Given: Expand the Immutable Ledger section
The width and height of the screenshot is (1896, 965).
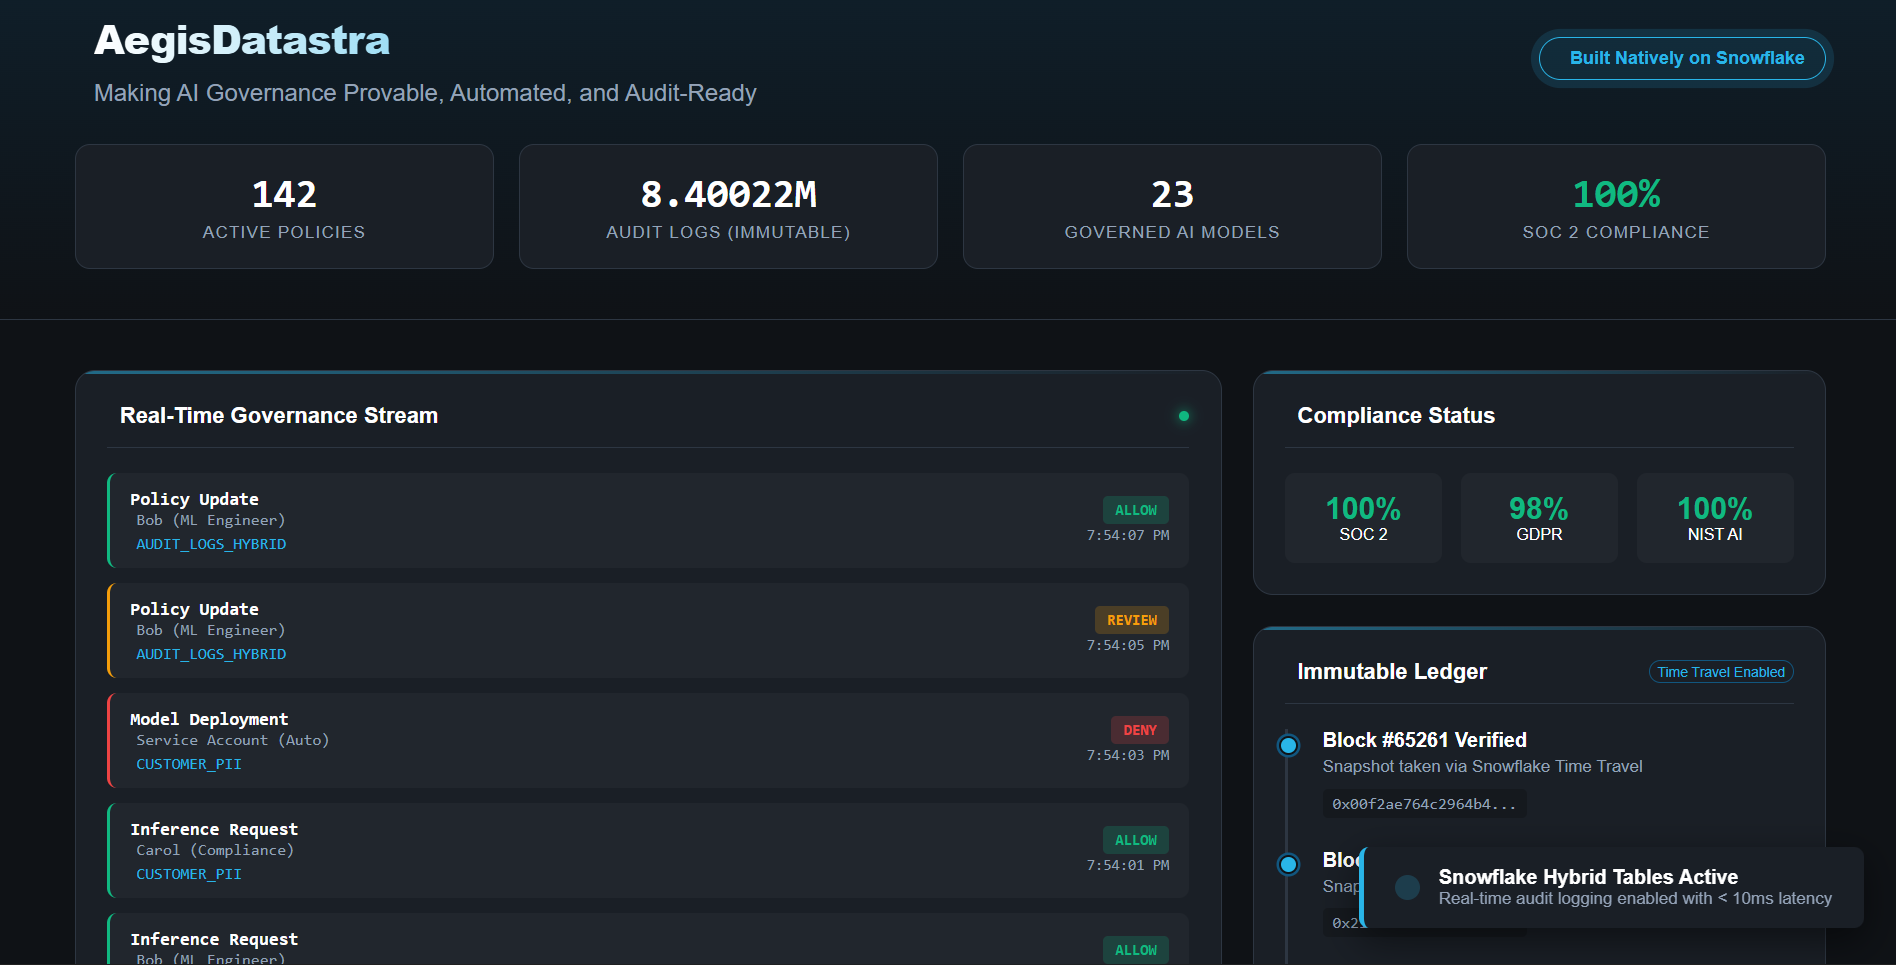Looking at the screenshot, I should [1392, 672].
